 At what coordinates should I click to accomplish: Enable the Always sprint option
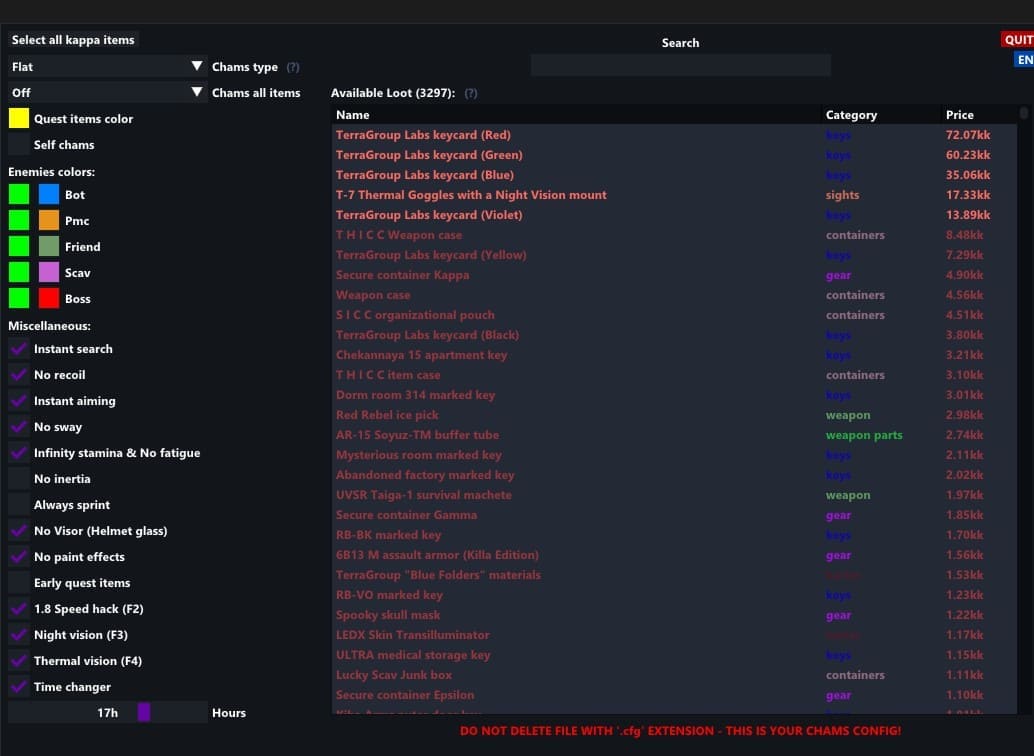click(x=19, y=505)
